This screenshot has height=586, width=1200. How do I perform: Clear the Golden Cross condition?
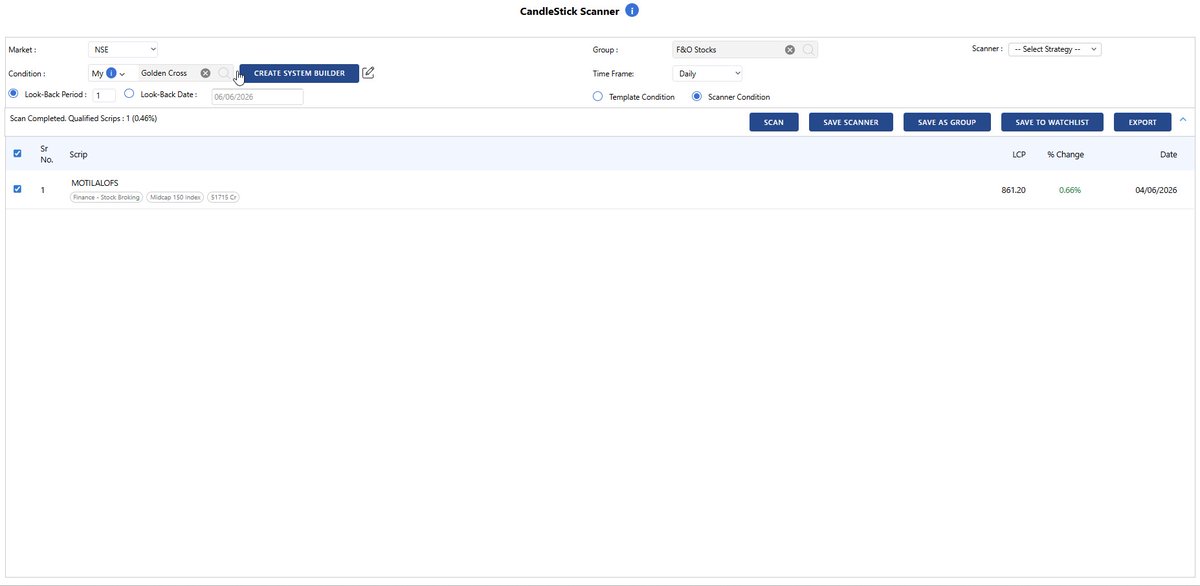(x=205, y=73)
